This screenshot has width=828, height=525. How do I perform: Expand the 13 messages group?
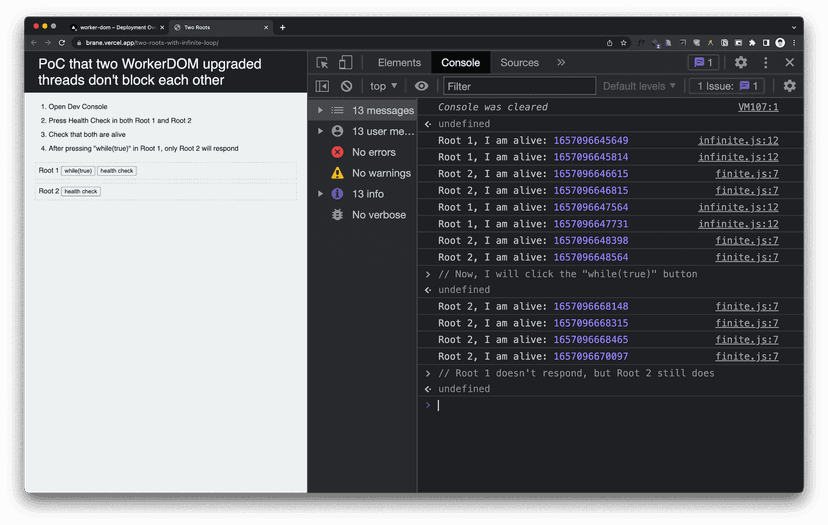pyautogui.click(x=321, y=110)
